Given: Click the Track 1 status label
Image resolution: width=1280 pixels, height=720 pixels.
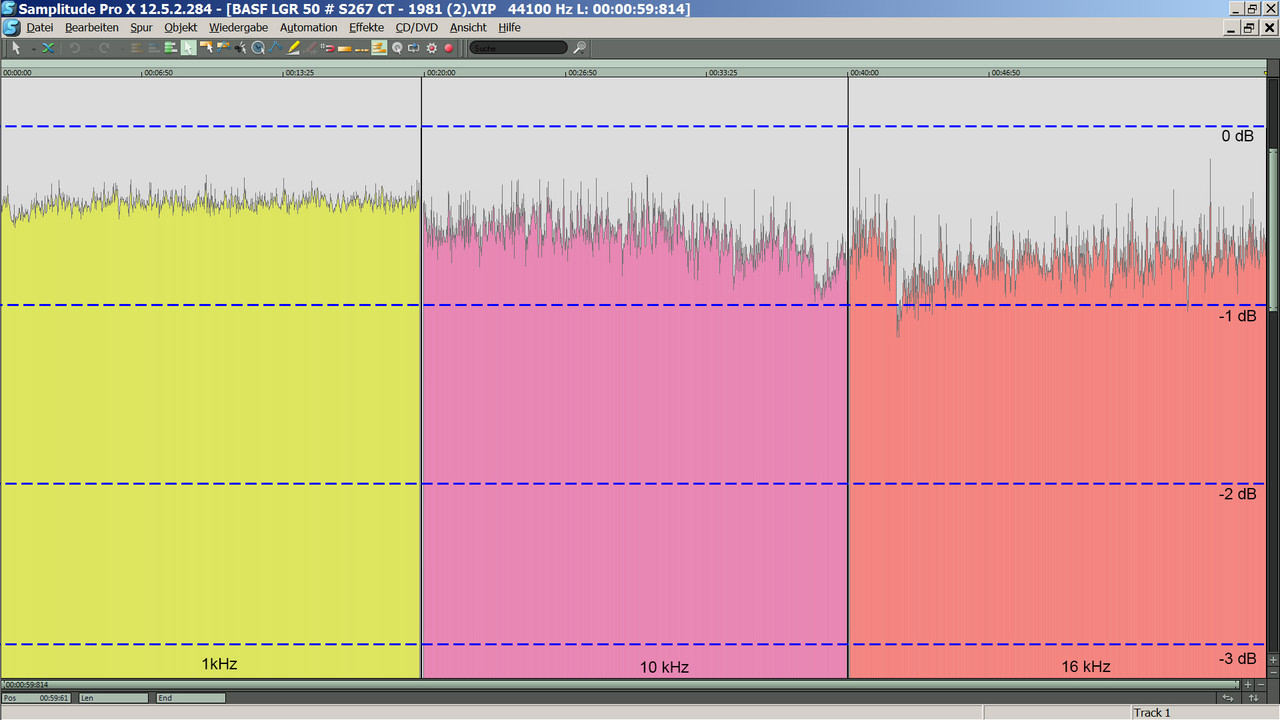Looking at the screenshot, I should [1152, 713].
